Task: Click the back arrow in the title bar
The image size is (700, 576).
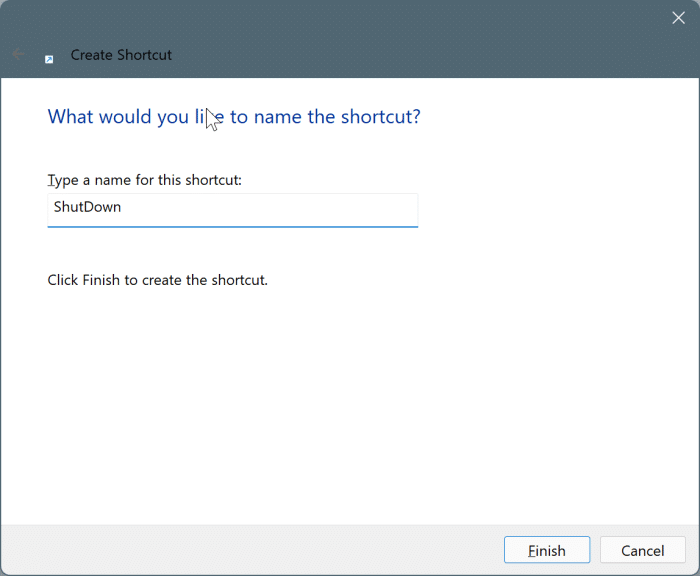Action: click(18, 55)
